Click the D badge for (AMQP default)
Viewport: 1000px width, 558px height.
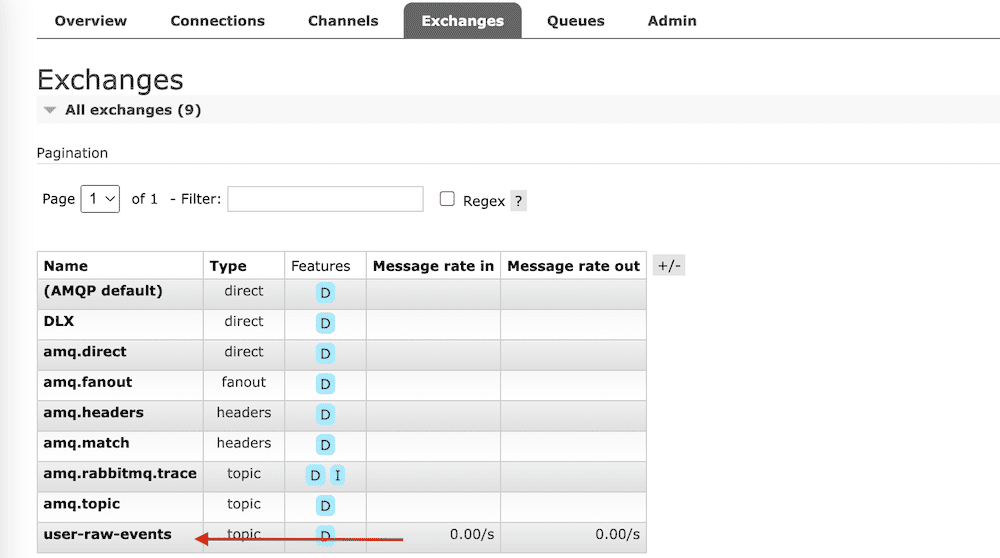(325, 293)
